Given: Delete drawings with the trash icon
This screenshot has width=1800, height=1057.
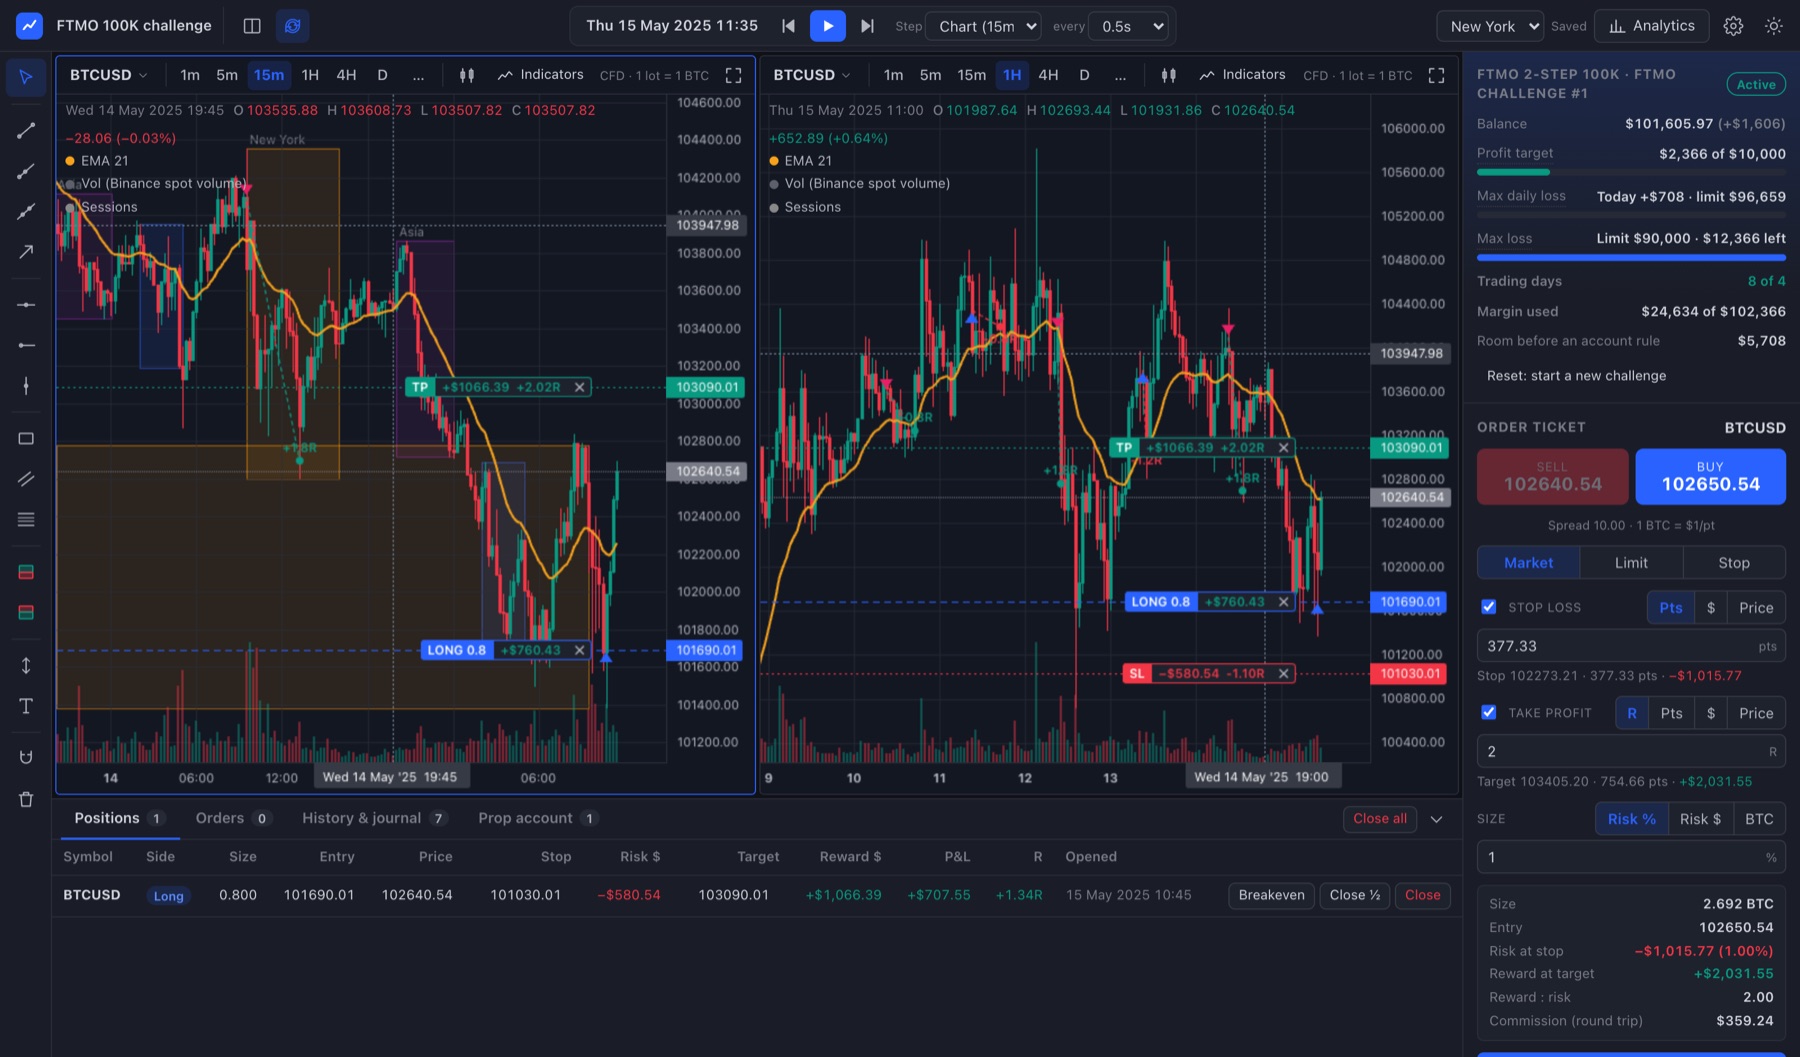Looking at the screenshot, I should [x=26, y=799].
